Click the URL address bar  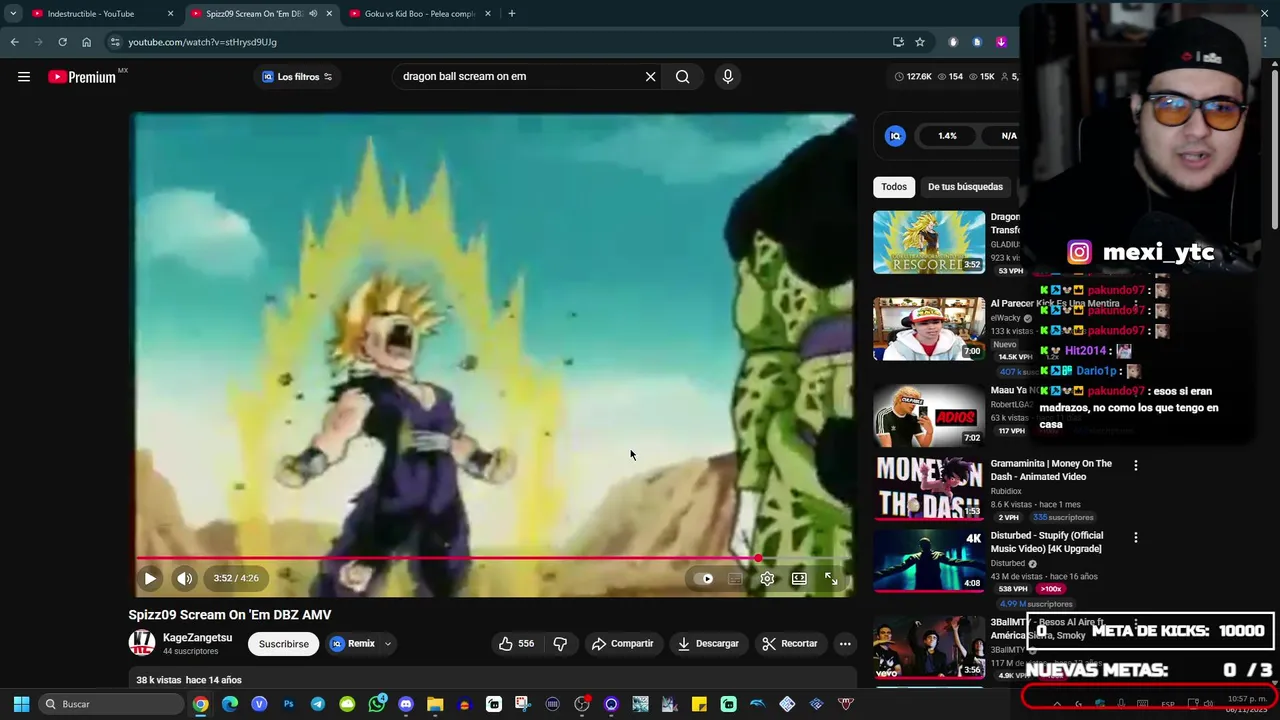pyautogui.click(x=500, y=42)
